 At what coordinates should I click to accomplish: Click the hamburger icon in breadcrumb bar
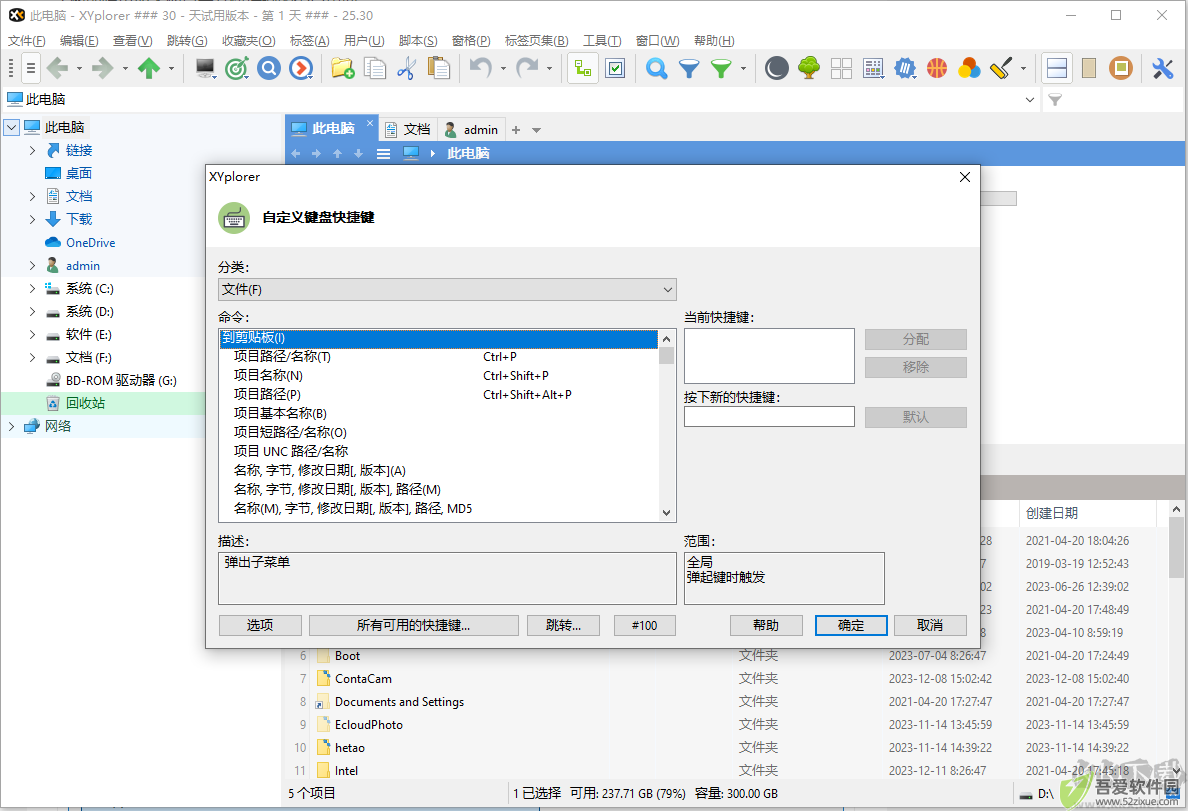[x=384, y=154]
